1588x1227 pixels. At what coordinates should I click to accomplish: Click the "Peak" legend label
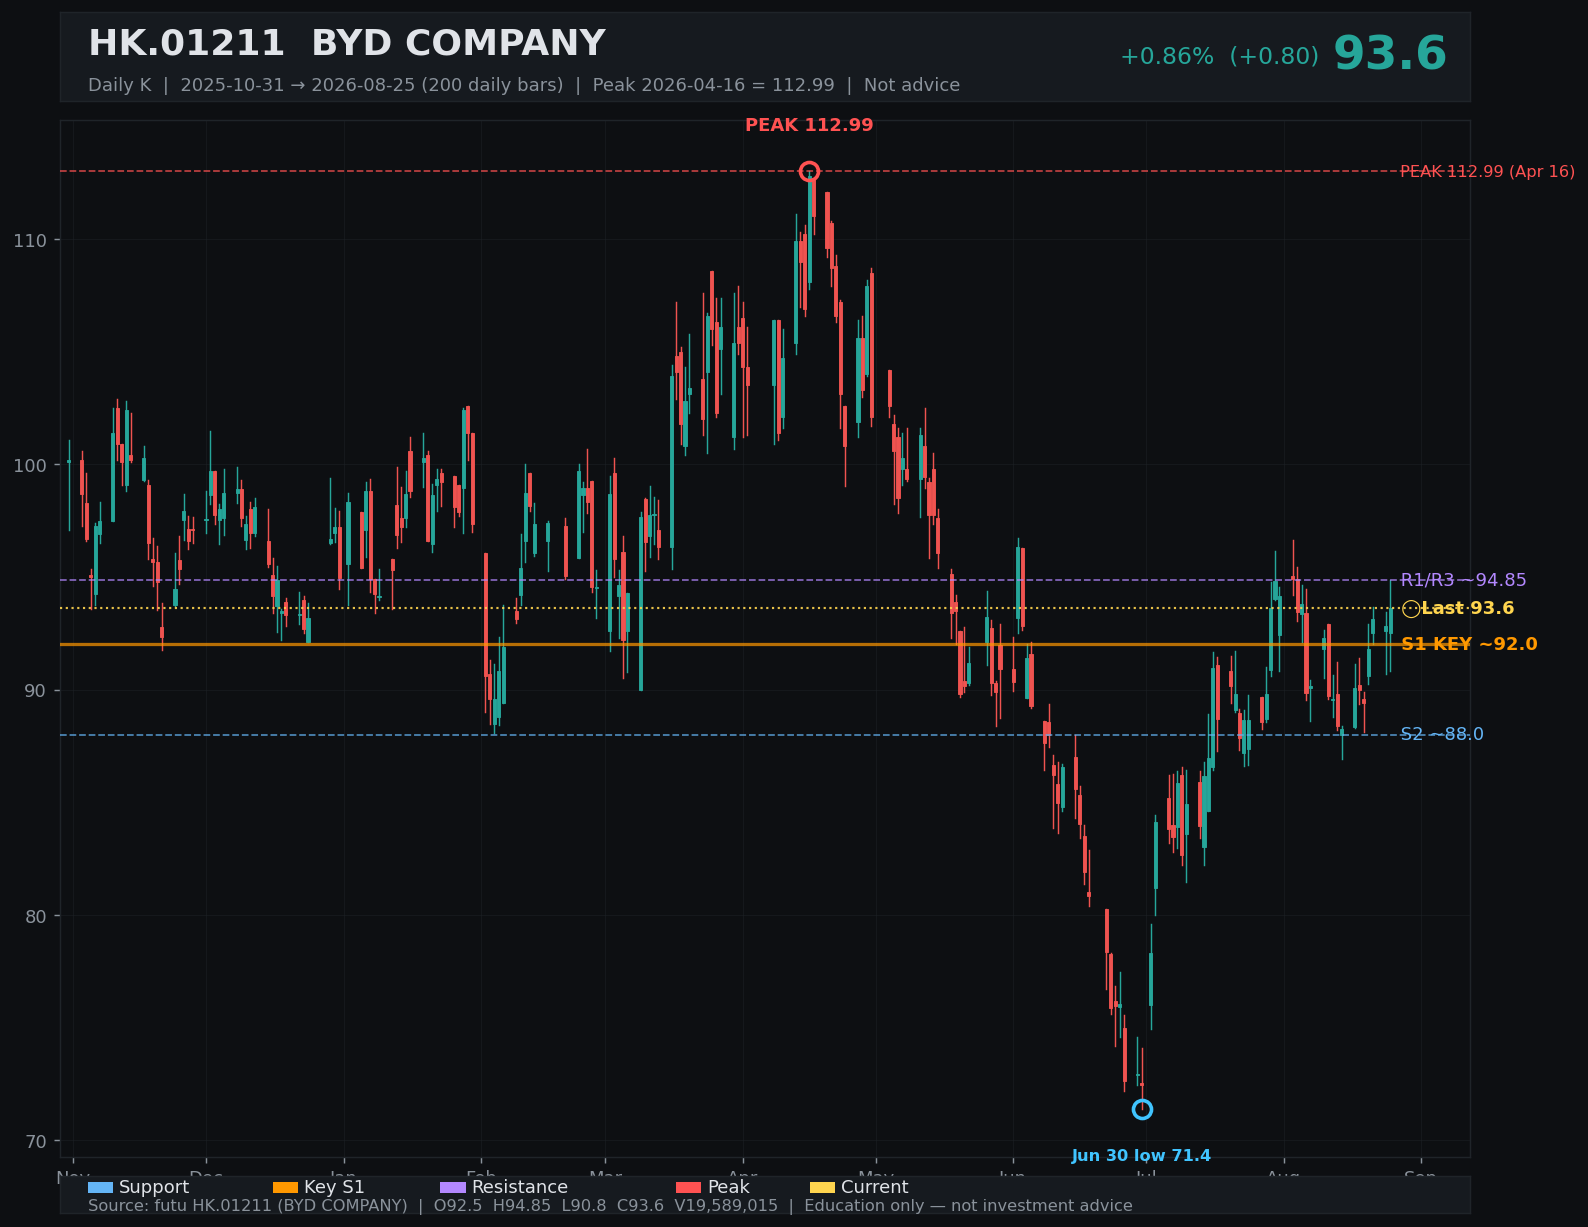[x=728, y=1187]
